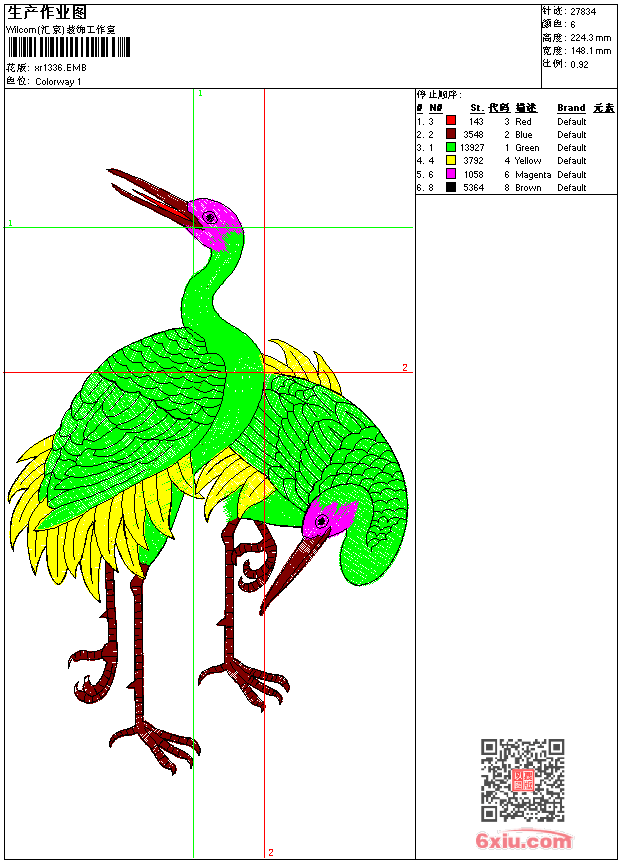Click stitch count 3548 in Blue row
620x860 pixels.
[474, 135]
